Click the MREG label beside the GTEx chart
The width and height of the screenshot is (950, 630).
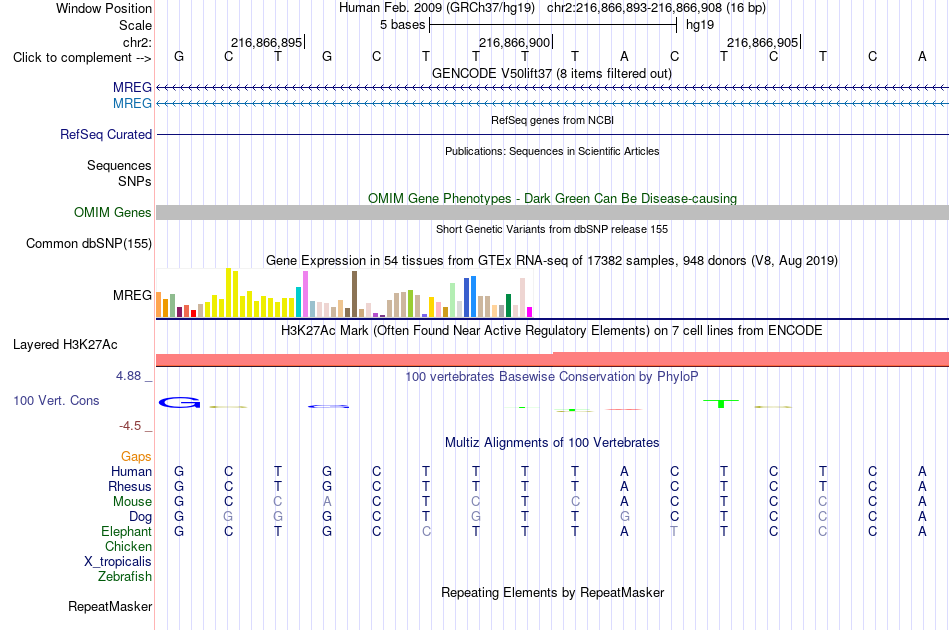click(x=132, y=296)
